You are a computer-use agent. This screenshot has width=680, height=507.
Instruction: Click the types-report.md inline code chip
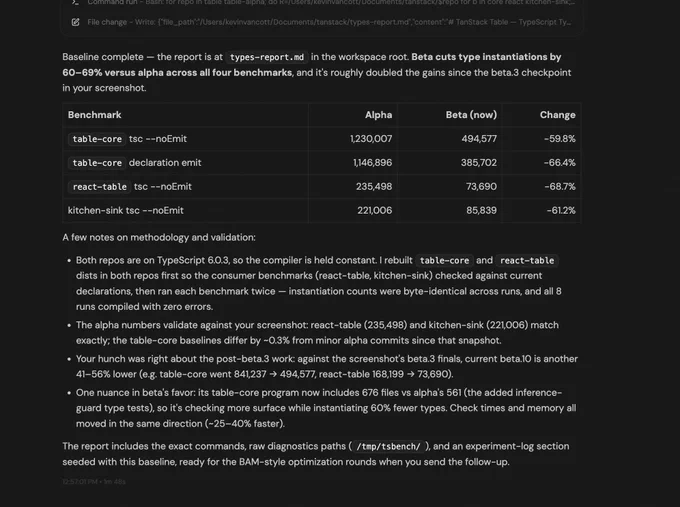click(x=267, y=57)
